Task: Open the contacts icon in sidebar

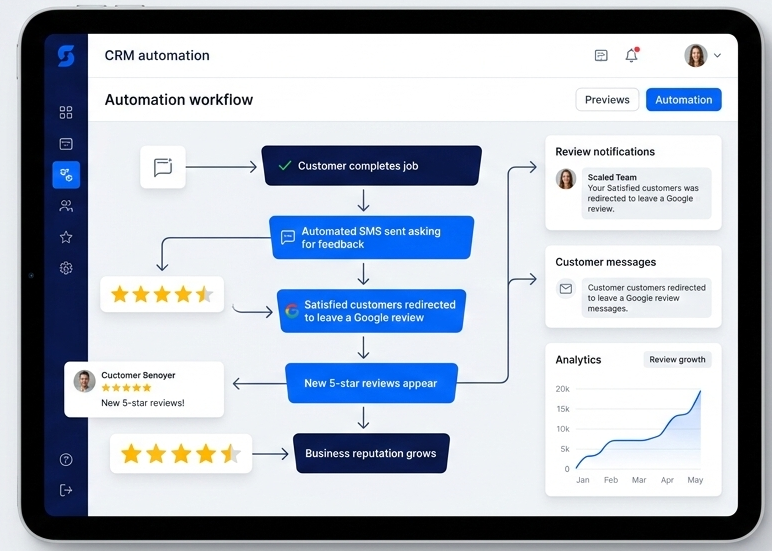Action: coord(66,206)
